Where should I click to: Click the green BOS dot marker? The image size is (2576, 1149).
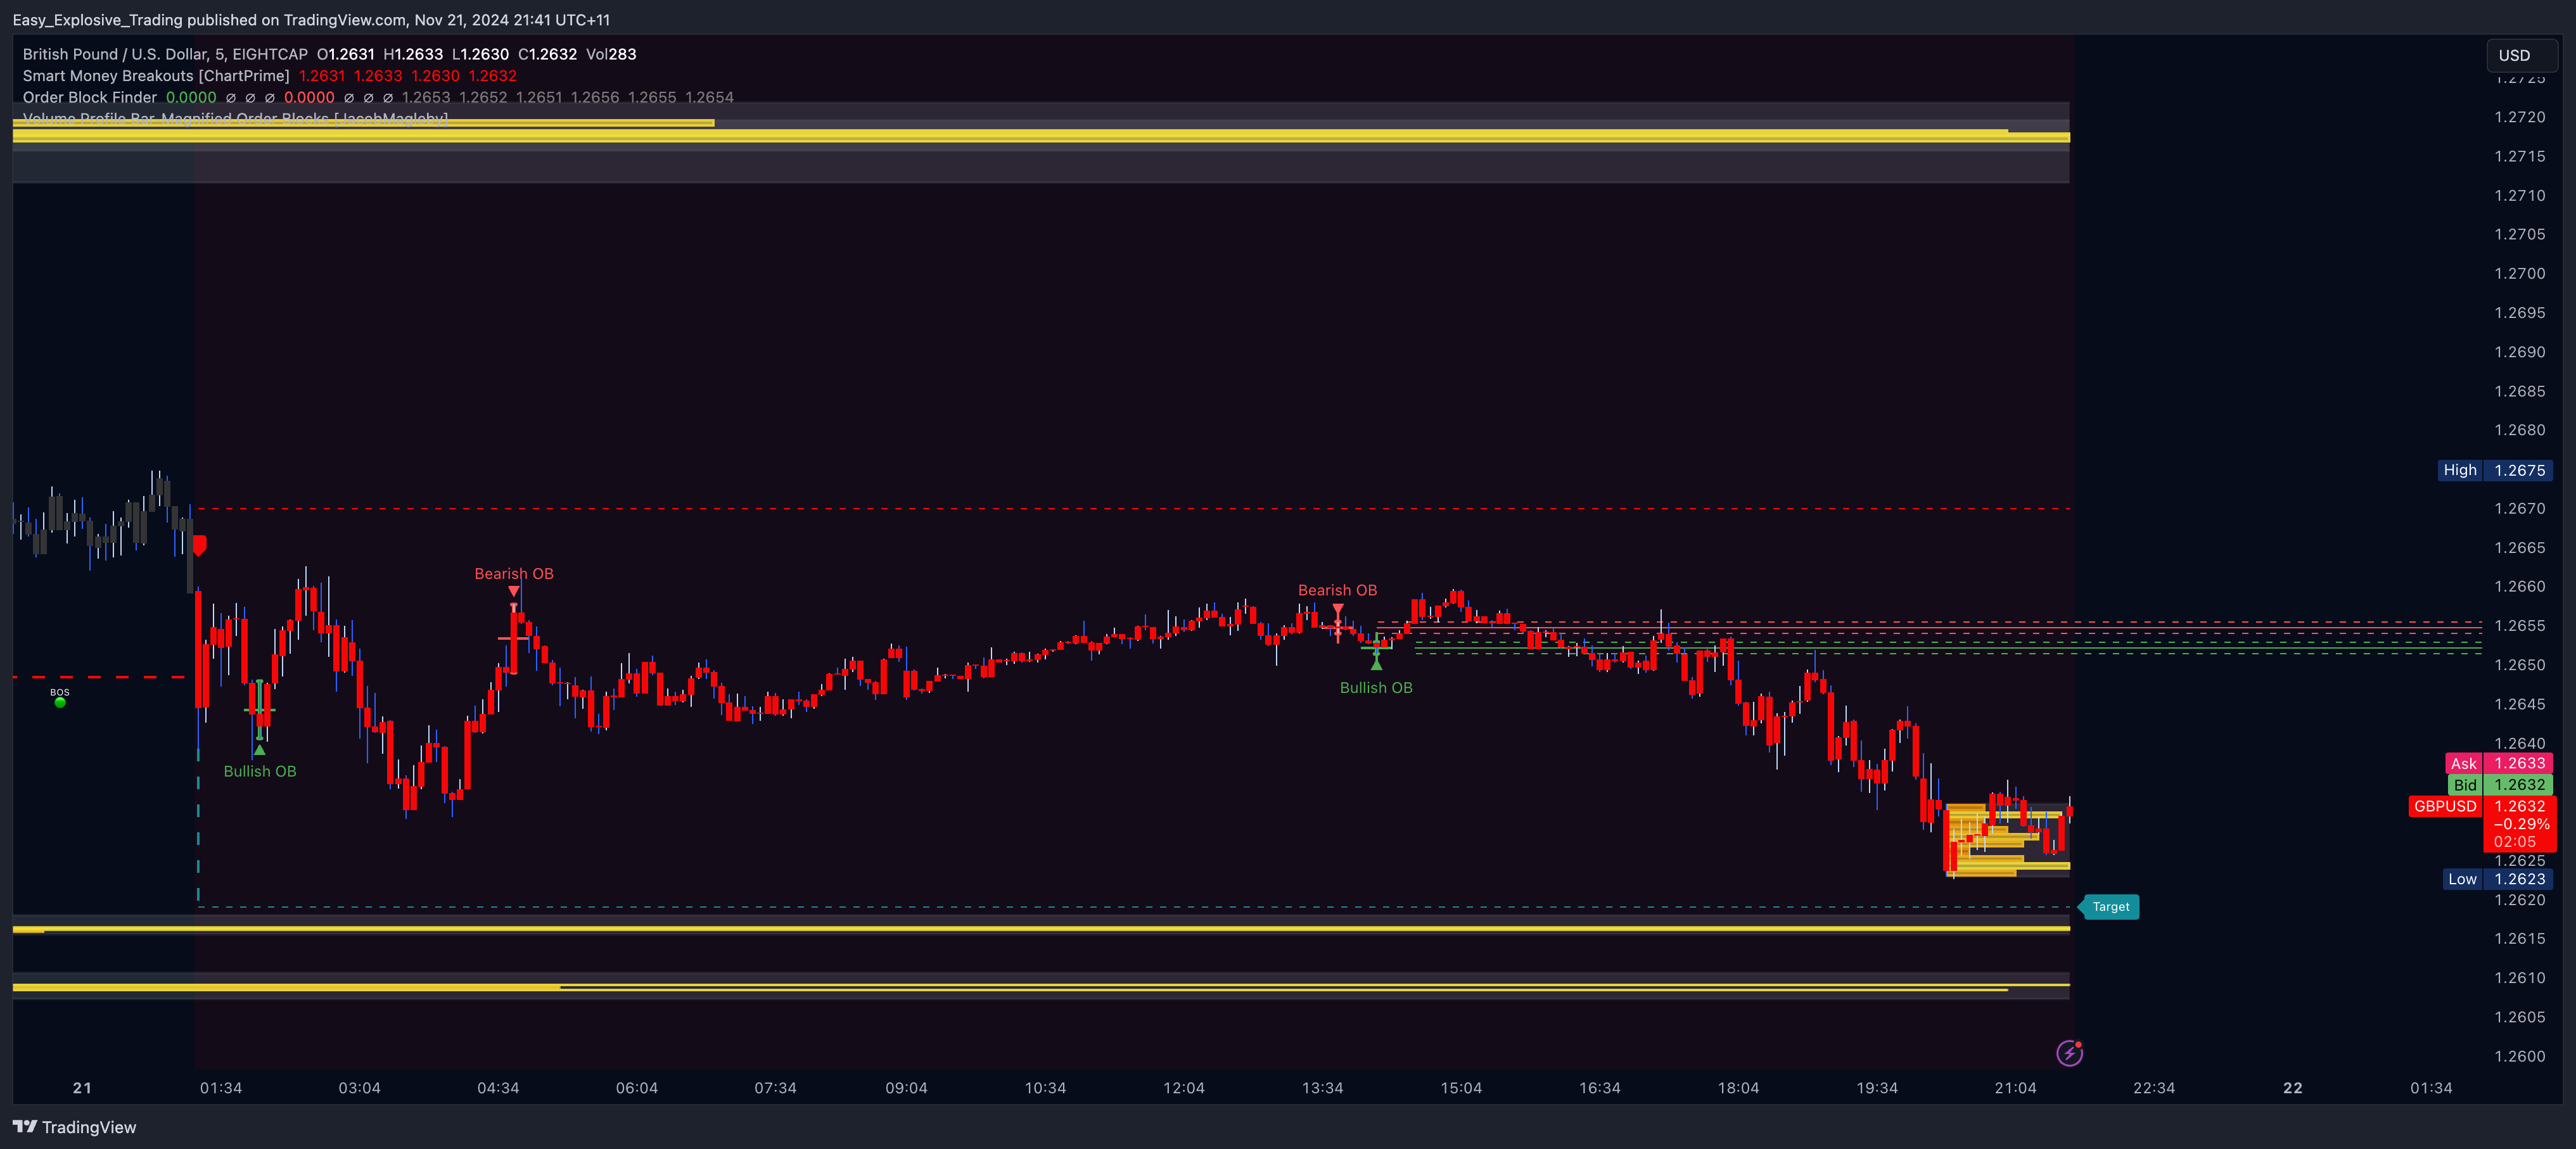pos(60,703)
